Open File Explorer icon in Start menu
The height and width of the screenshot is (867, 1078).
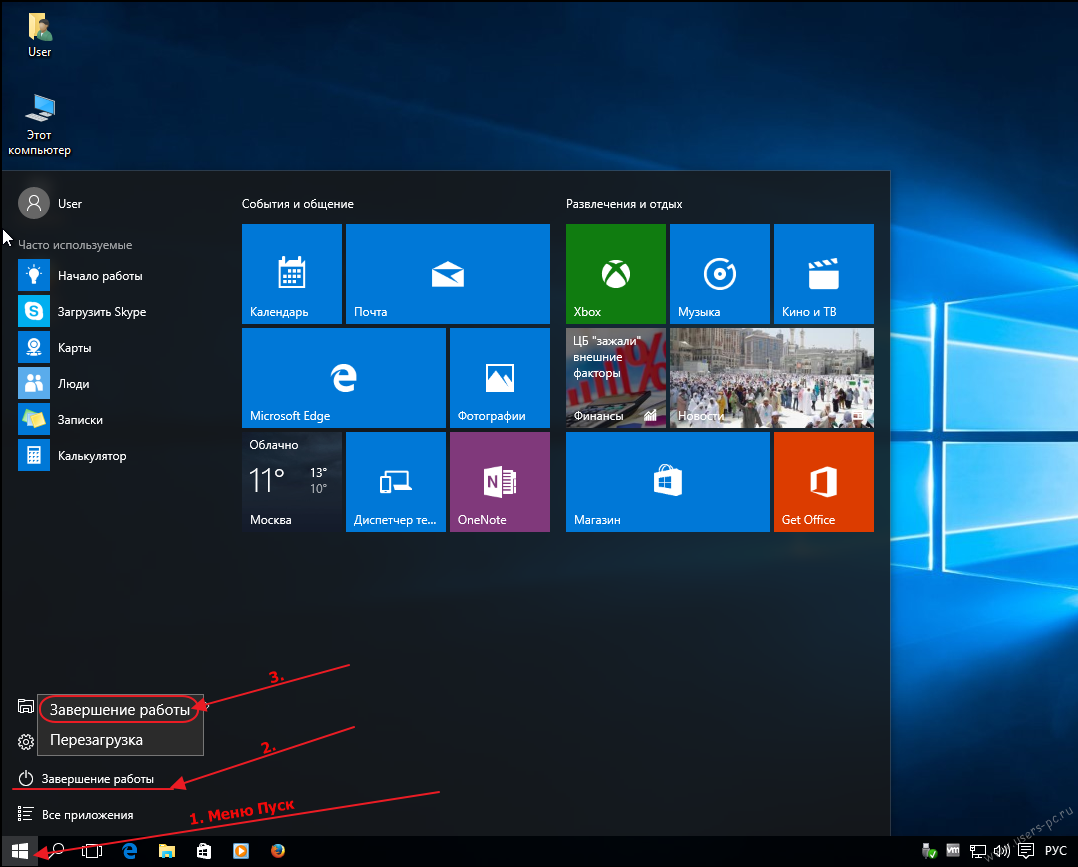click(x=25, y=706)
